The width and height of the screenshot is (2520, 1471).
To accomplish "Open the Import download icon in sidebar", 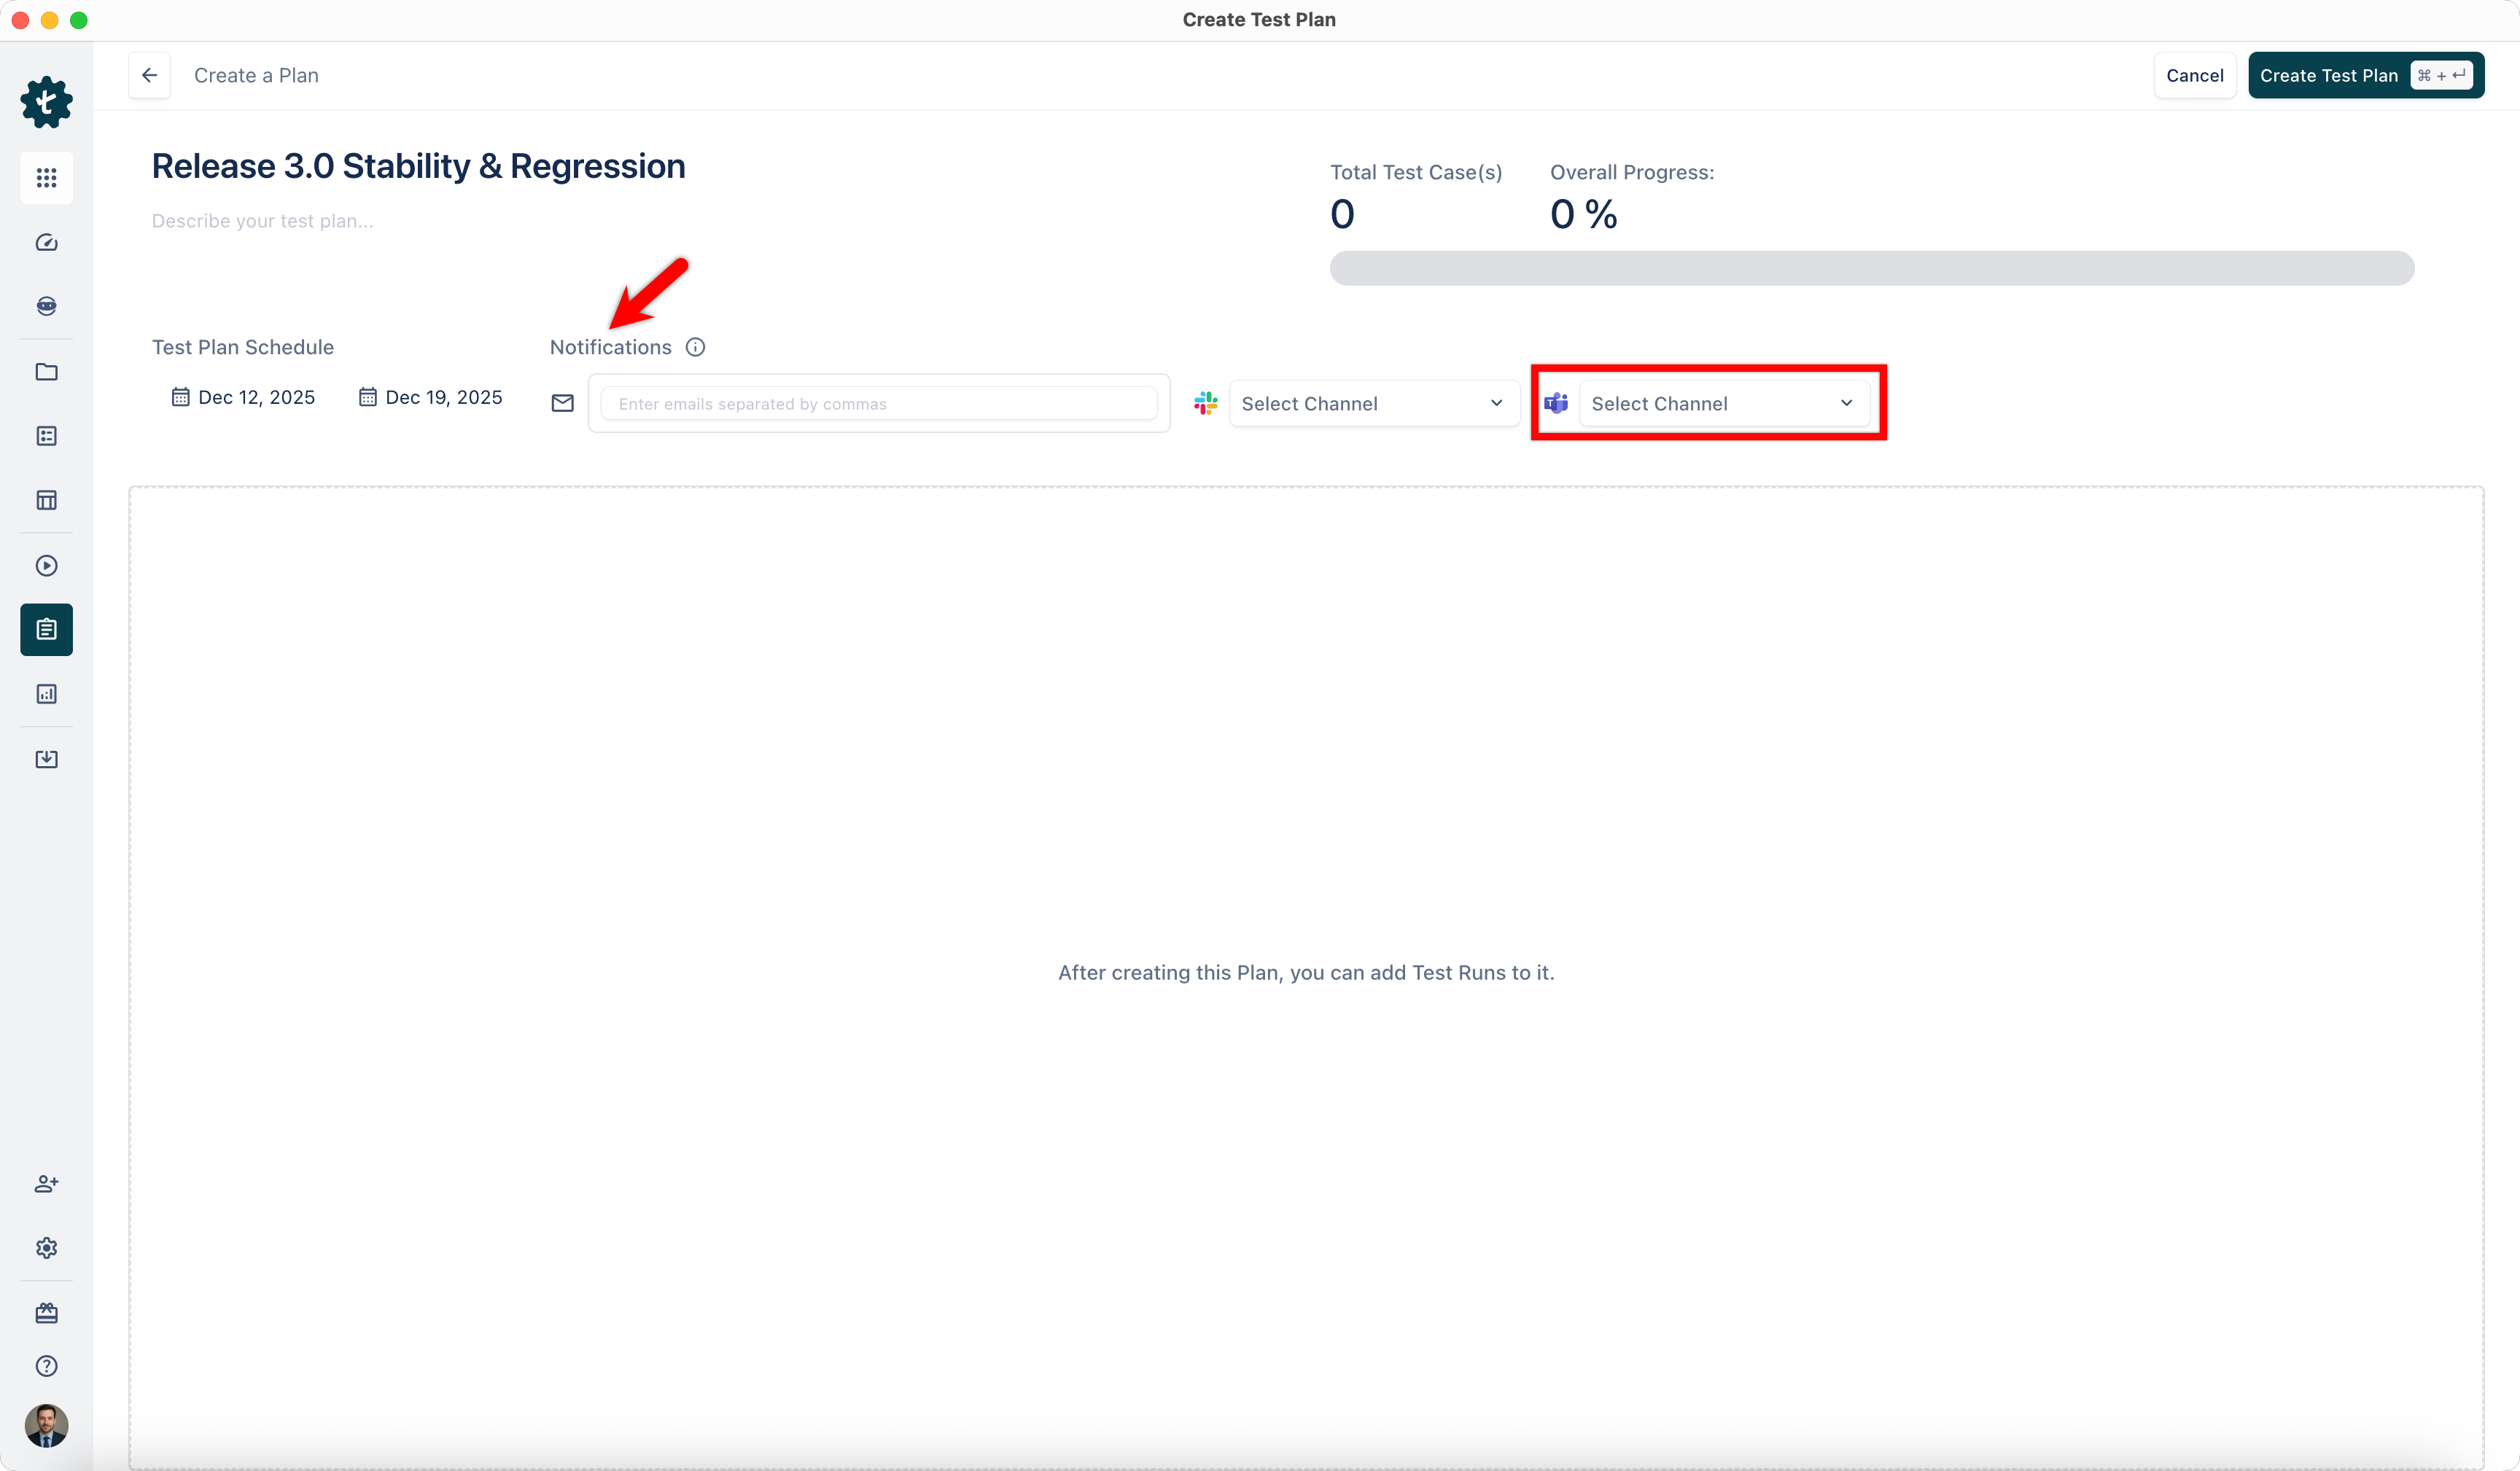I will point(46,759).
